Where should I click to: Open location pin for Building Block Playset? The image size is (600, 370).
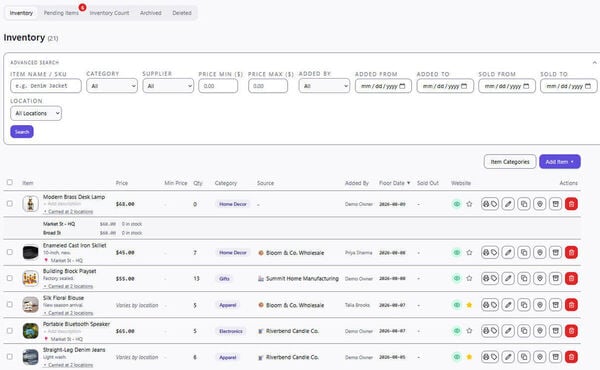(540, 279)
